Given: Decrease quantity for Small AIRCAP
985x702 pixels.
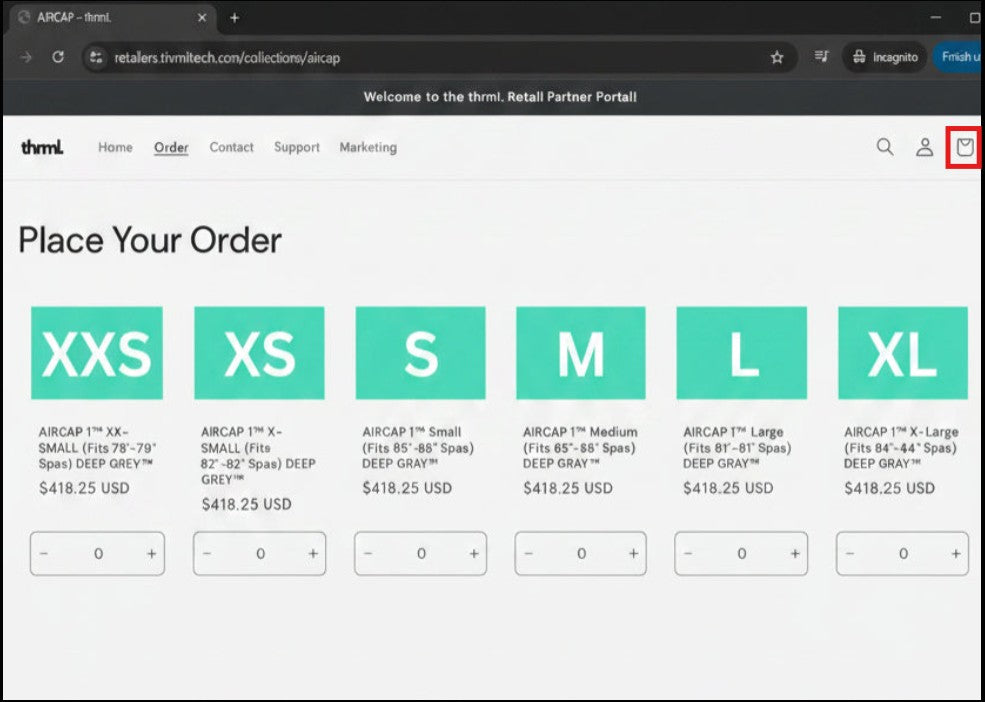Looking at the screenshot, I should click(368, 554).
